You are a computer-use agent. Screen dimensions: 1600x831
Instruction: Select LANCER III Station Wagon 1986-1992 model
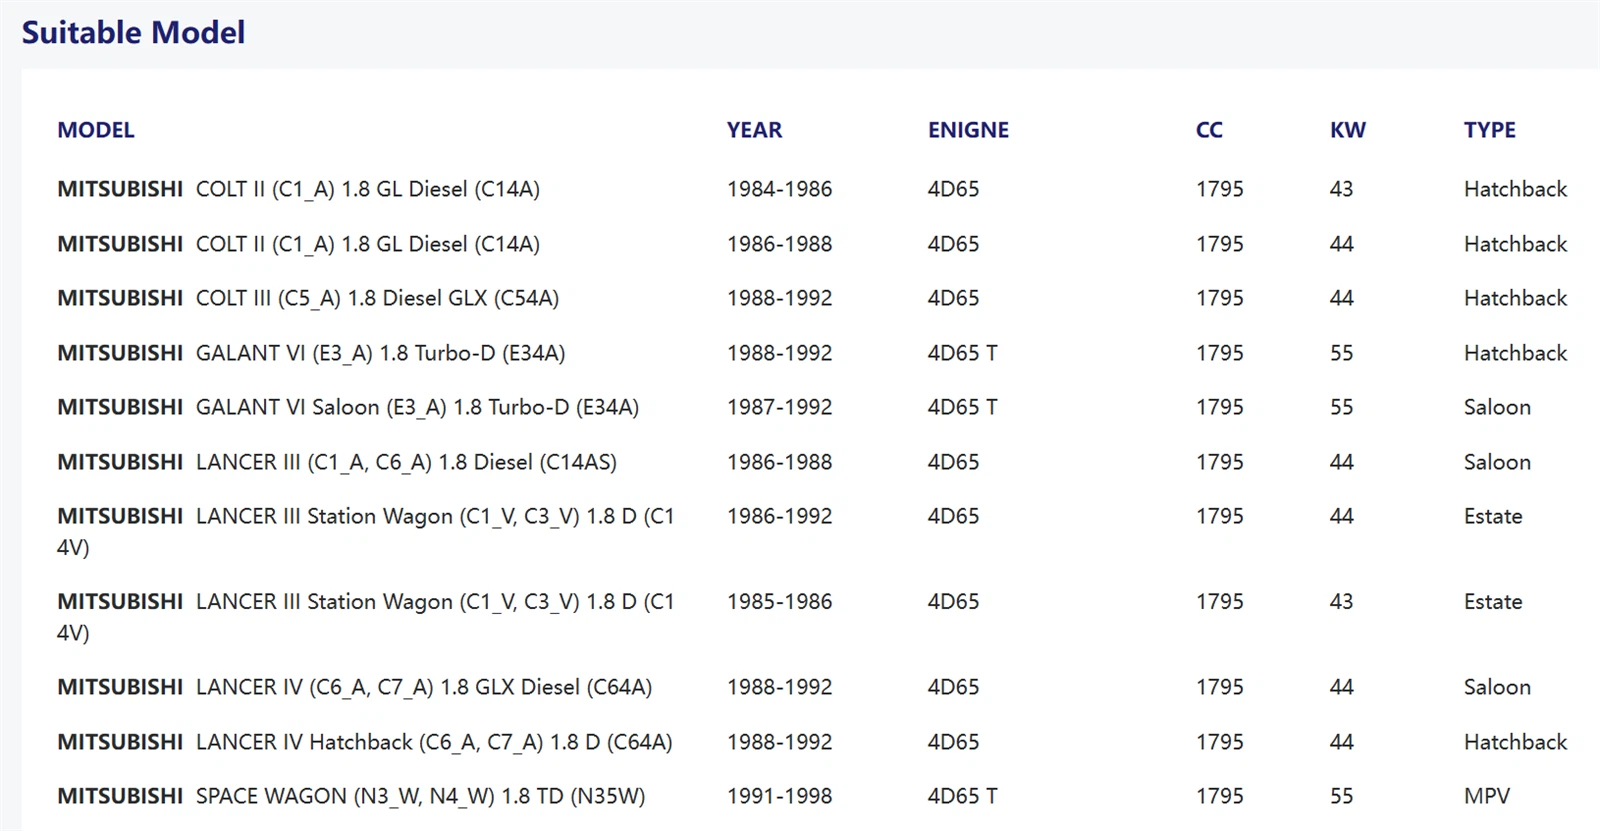point(366,531)
